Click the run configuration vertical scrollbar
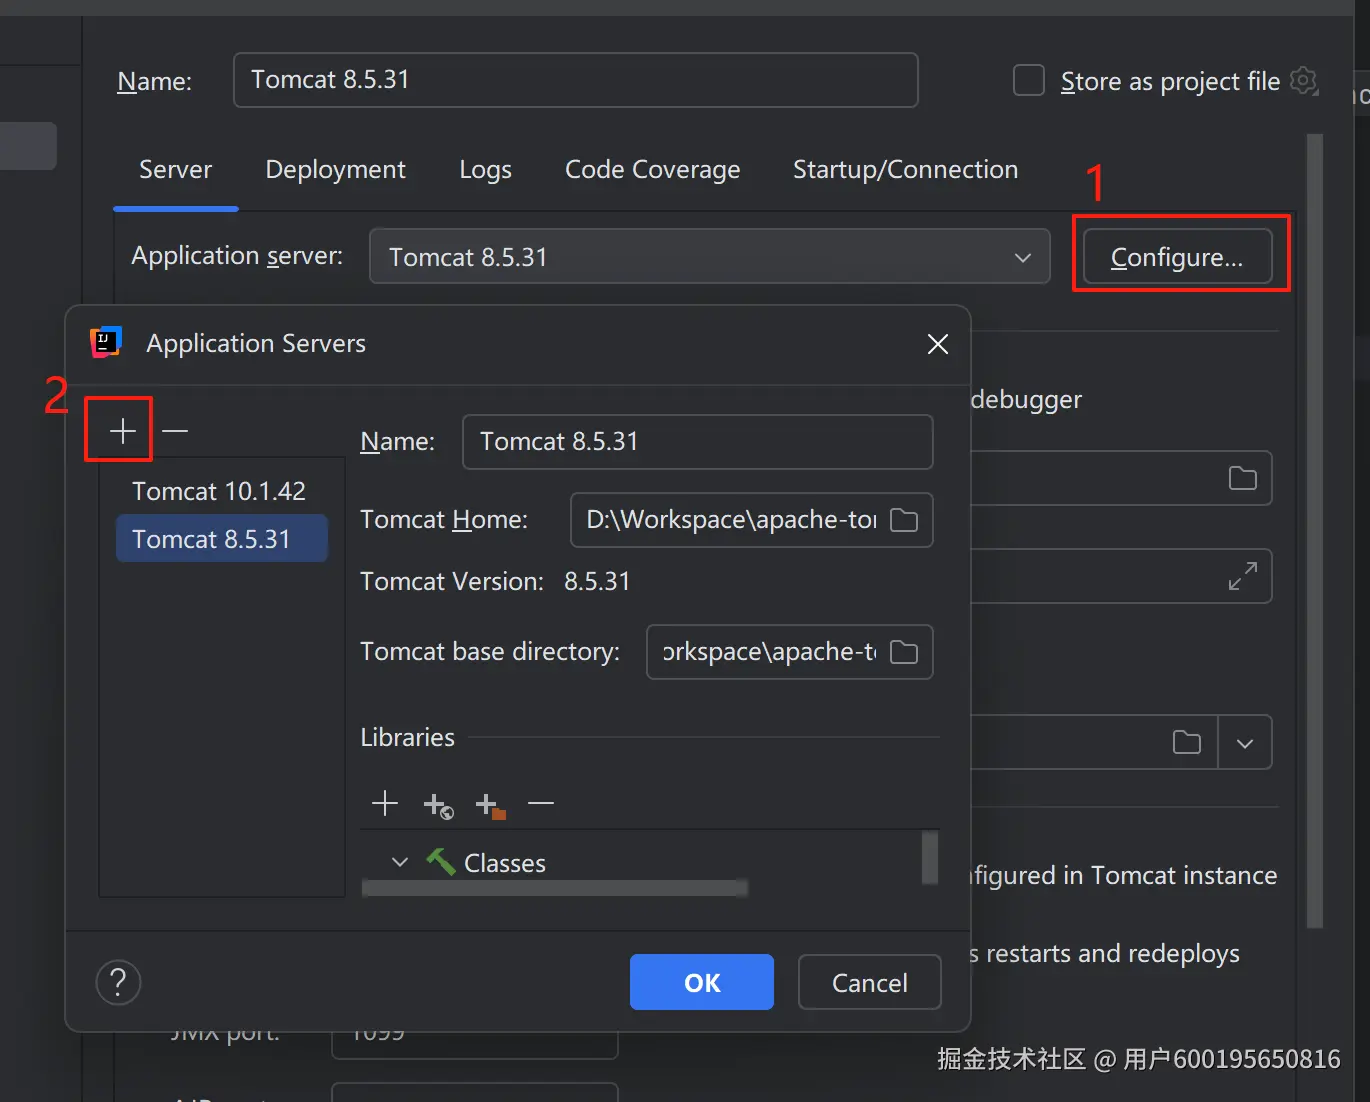The width and height of the screenshot is (1370, 1102). (x=1315, y=530)
